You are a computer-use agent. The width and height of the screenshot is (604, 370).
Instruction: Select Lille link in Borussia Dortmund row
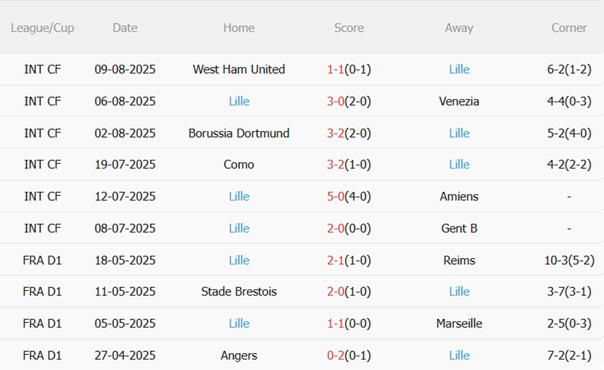pyautogui.click(x=459, y=133)
